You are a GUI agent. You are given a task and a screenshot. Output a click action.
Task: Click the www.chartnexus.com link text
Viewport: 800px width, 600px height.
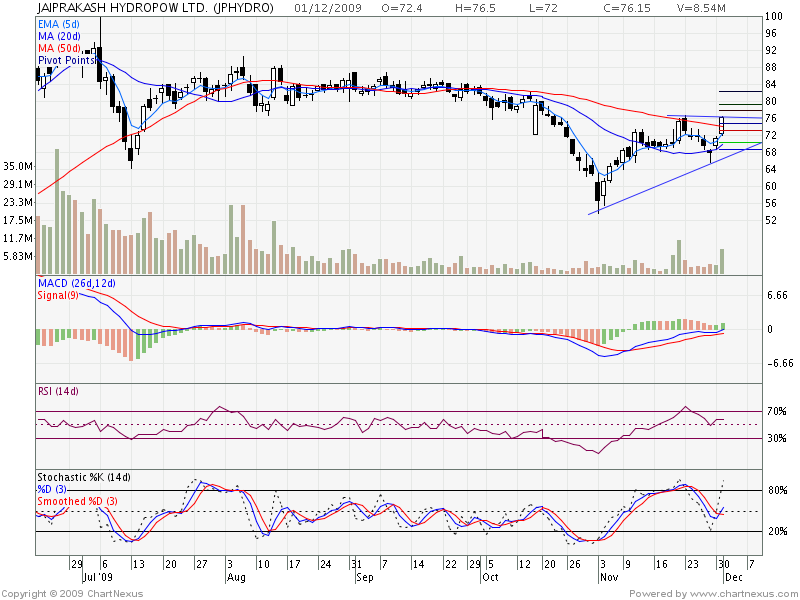point(742,594)
